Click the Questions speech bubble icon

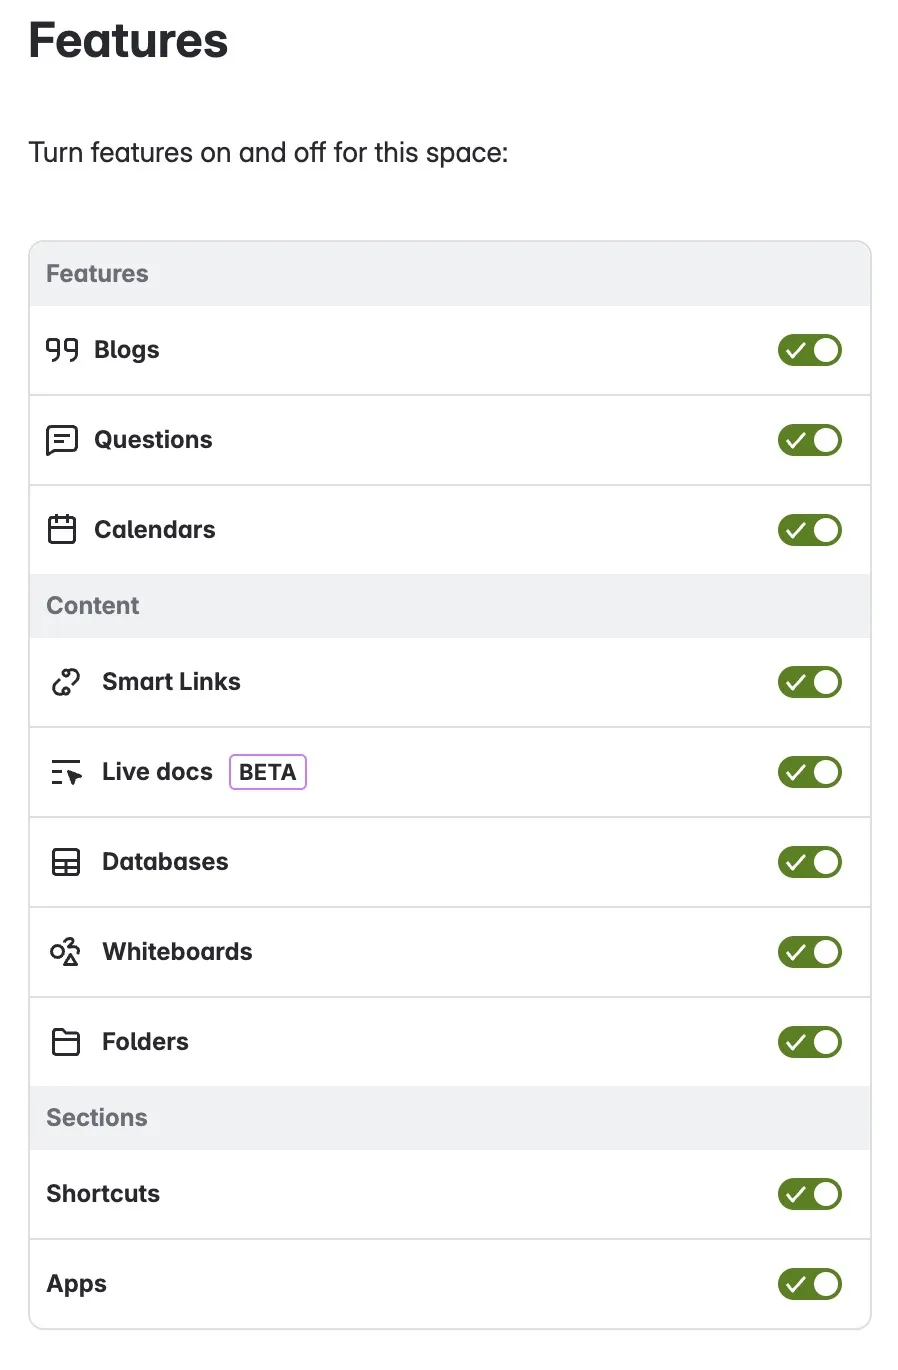[x=62, y=440]
